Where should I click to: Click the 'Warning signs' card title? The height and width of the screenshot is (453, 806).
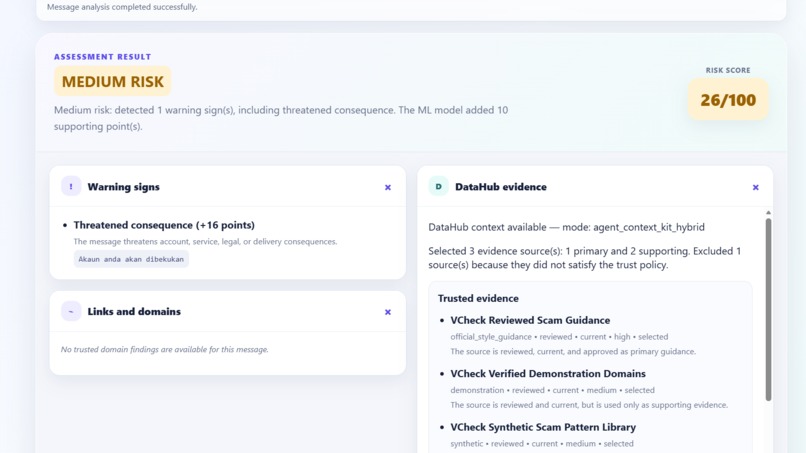[x=123, y=187]
